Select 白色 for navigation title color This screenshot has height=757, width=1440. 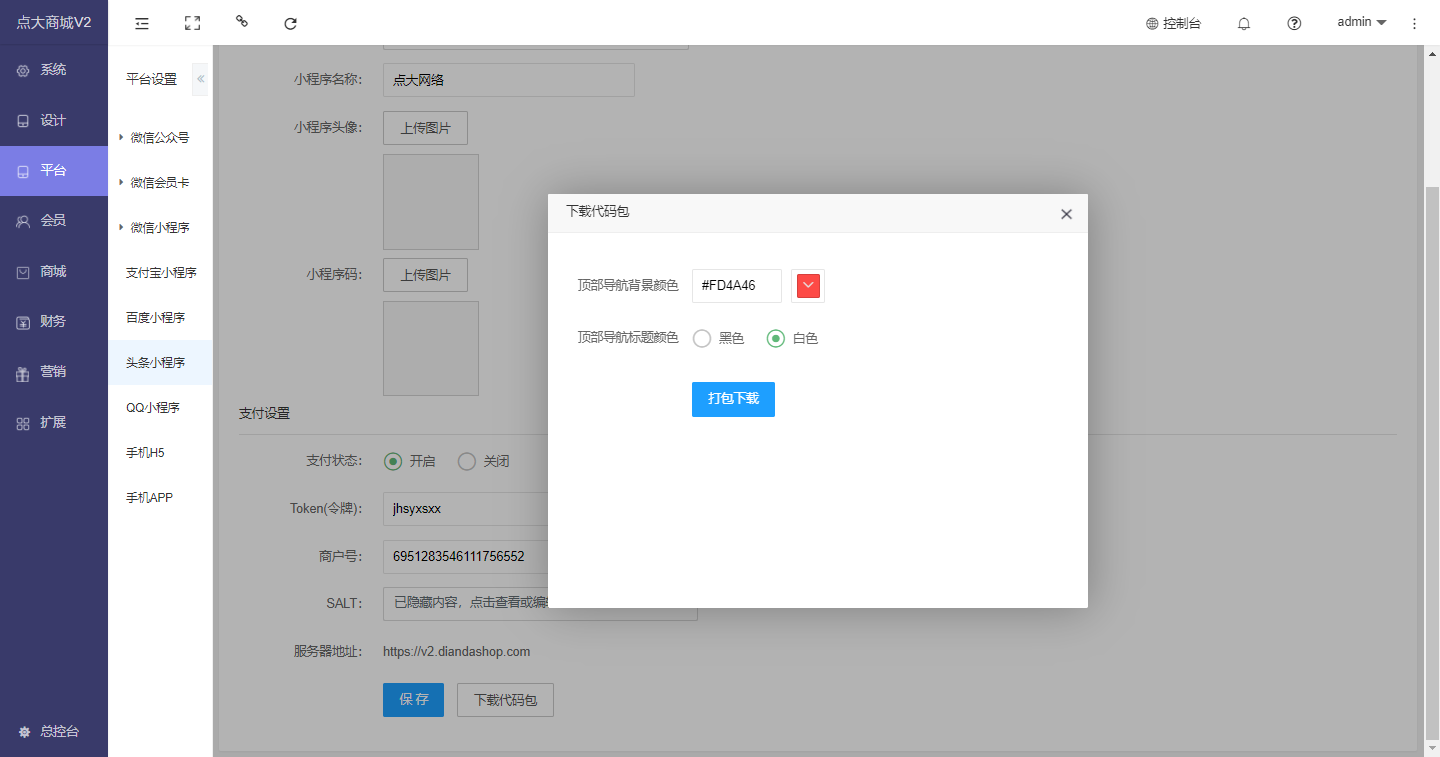click(x=775, y=339)
